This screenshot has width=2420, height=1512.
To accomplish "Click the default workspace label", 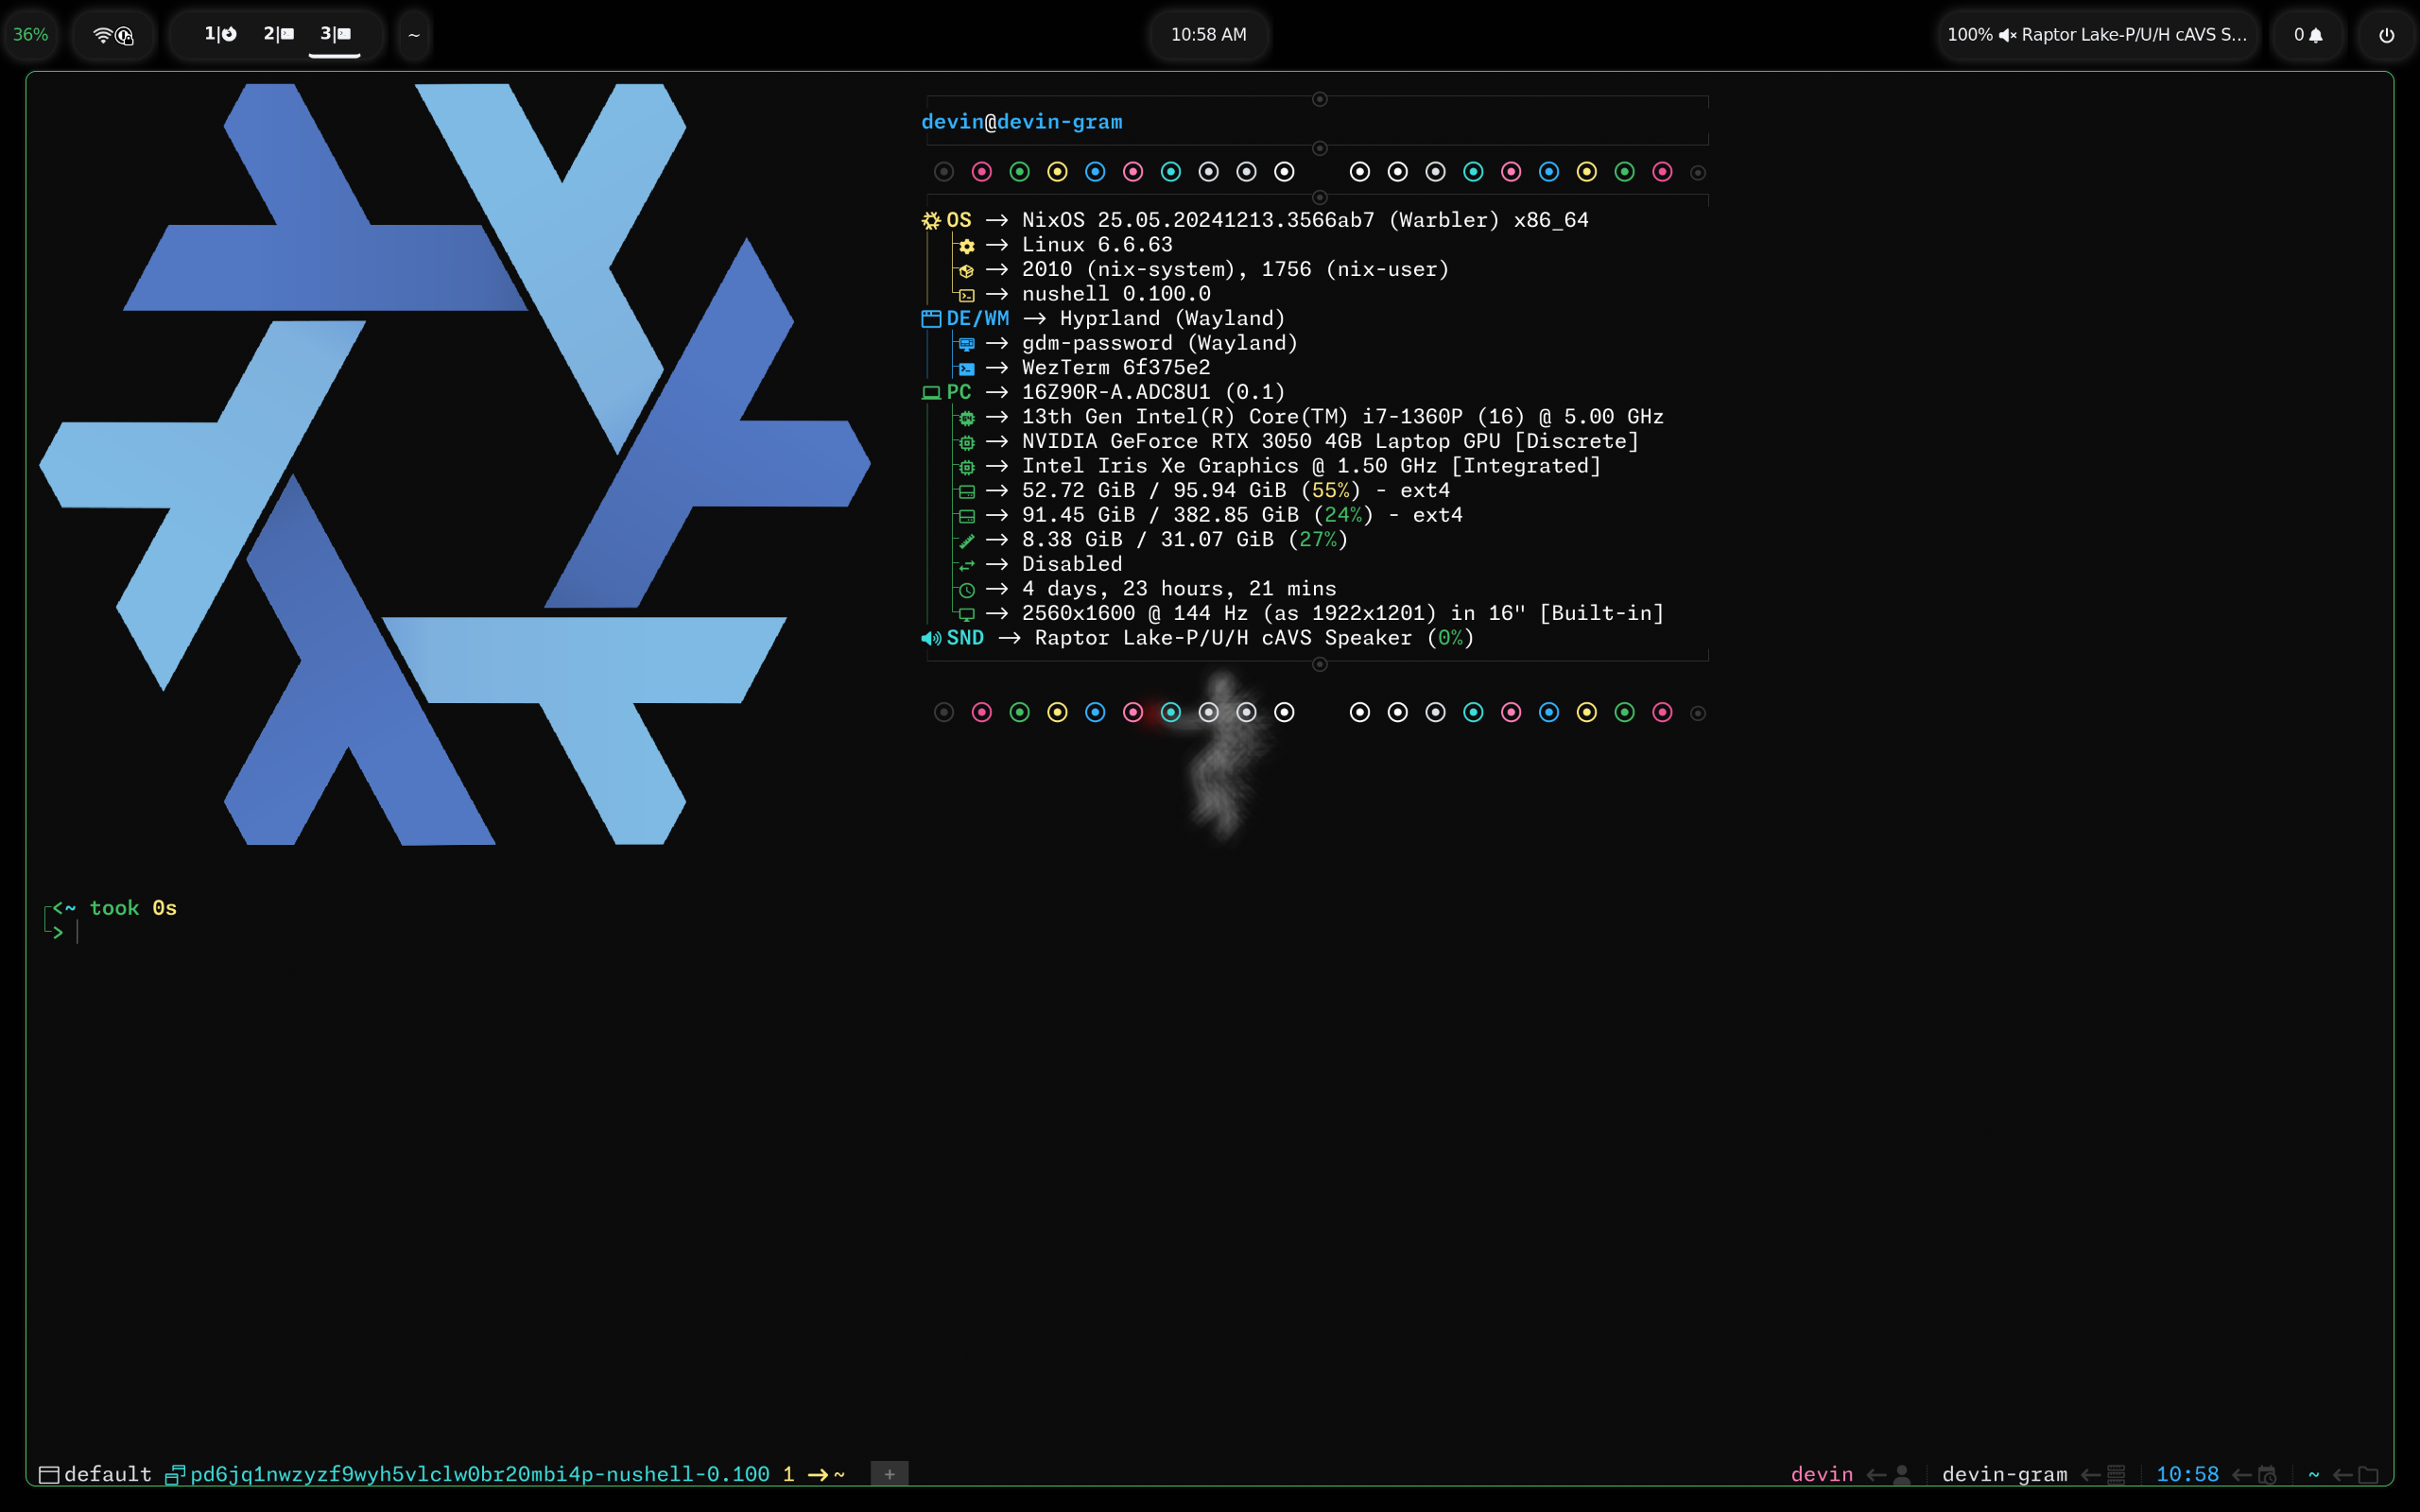I will pos(108,1474).
